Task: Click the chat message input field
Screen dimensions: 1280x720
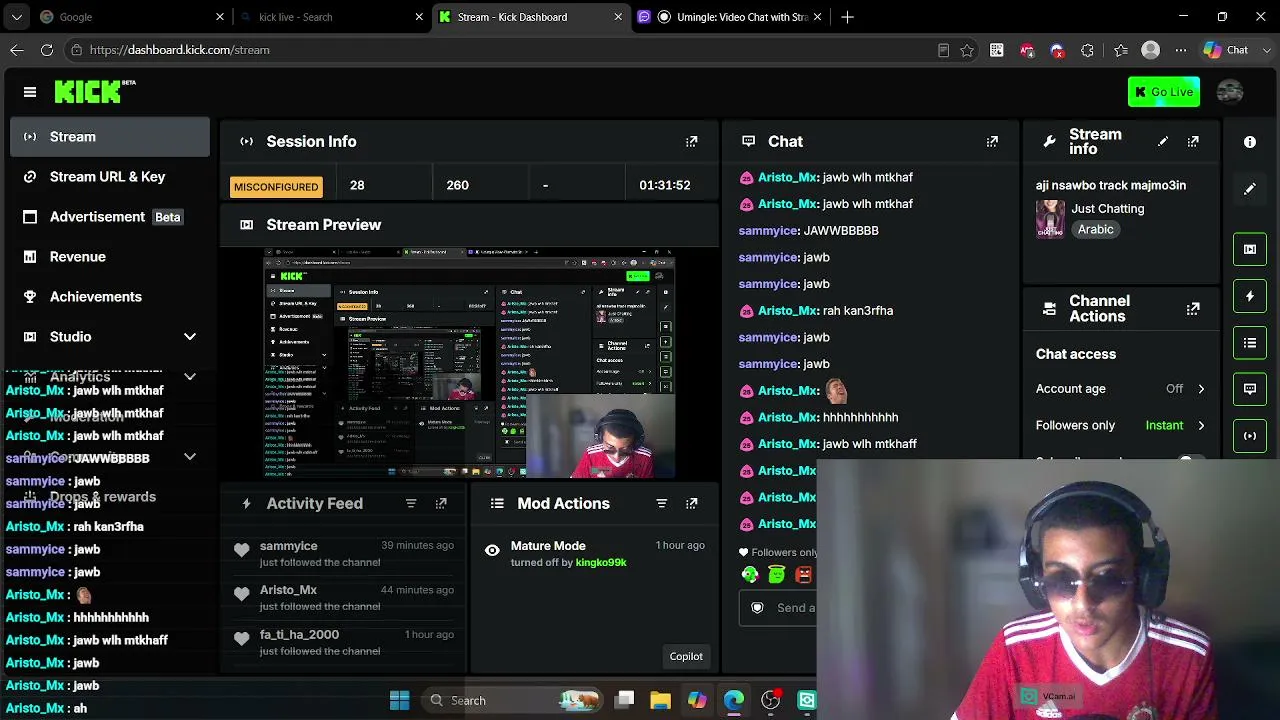Action: click(x=778, y=608)
